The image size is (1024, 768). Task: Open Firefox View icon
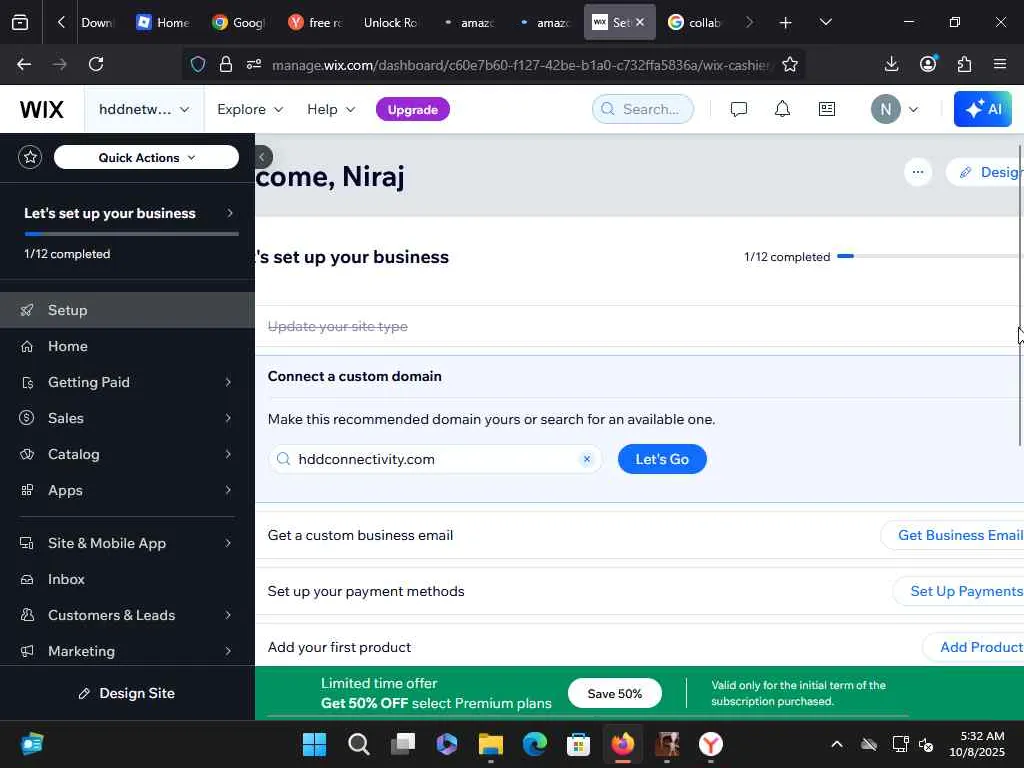click(20, 22)
